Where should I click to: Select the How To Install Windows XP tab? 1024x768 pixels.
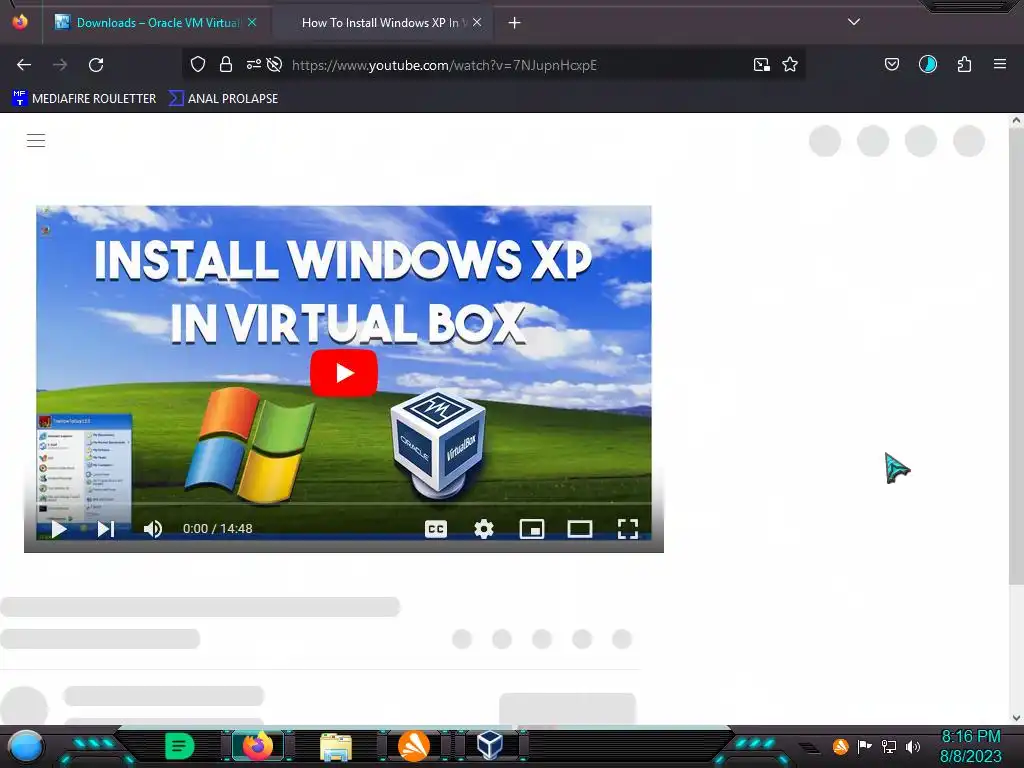(382, 23)
